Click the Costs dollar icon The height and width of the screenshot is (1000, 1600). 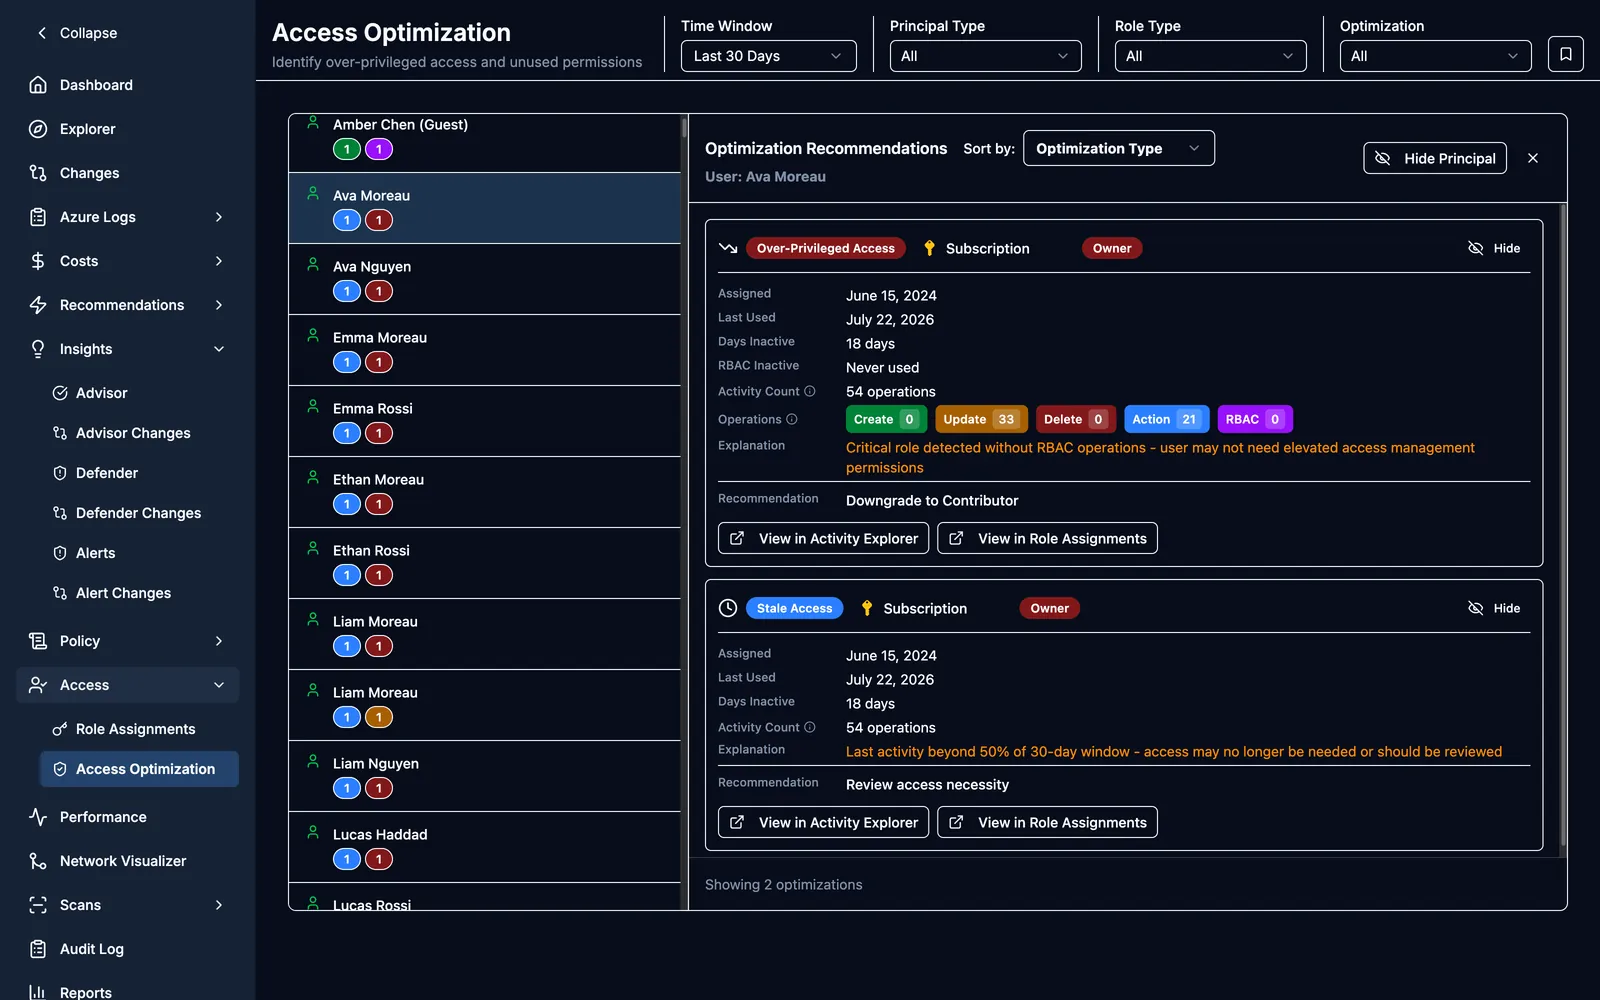pos(38,261)
